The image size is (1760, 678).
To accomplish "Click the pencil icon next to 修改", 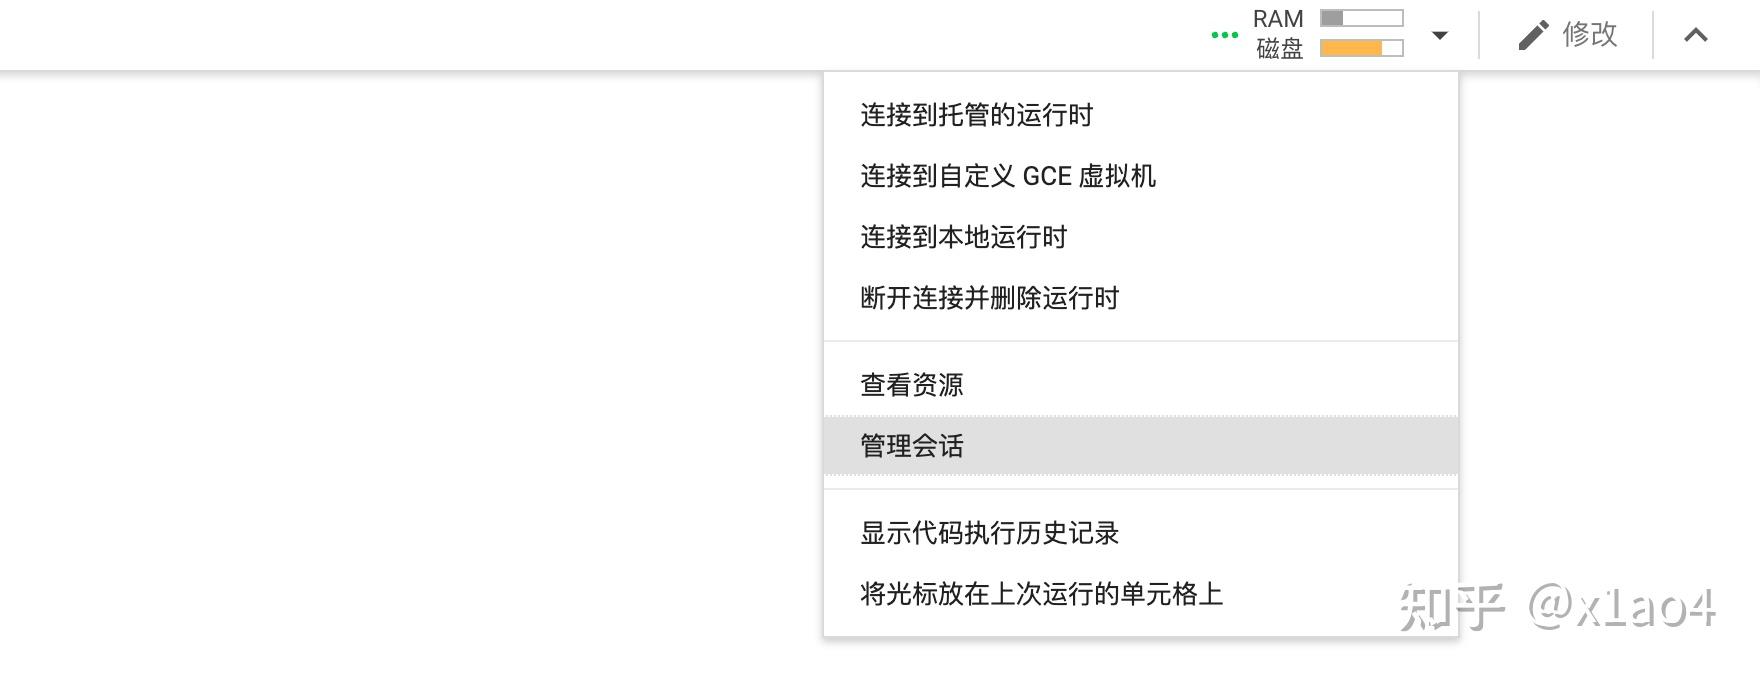I will [1533, 35].
